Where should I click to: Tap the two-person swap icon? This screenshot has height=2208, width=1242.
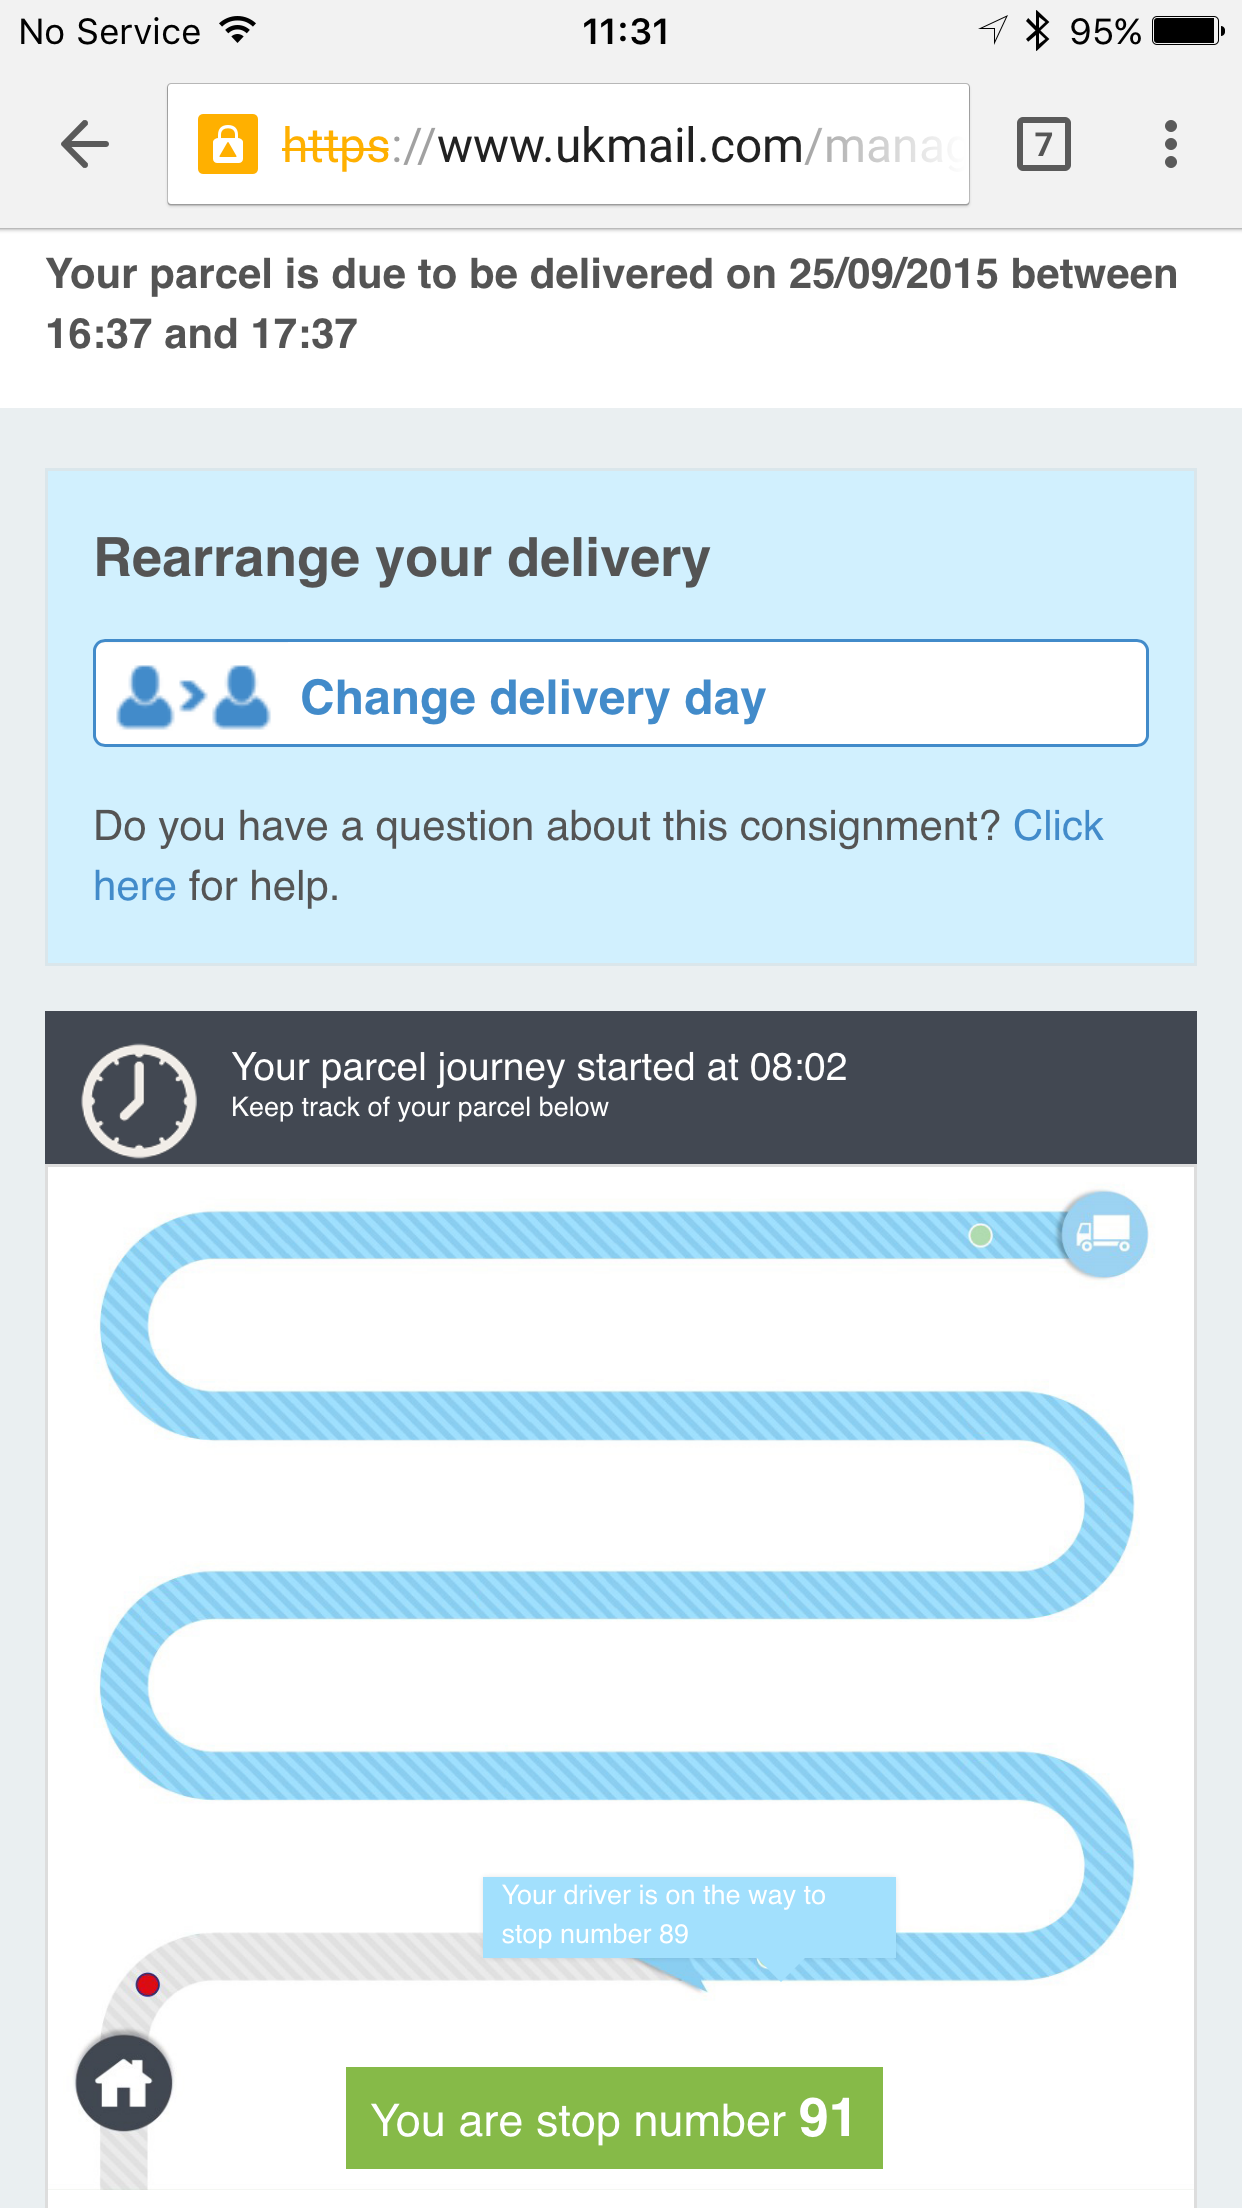[192, 696]
